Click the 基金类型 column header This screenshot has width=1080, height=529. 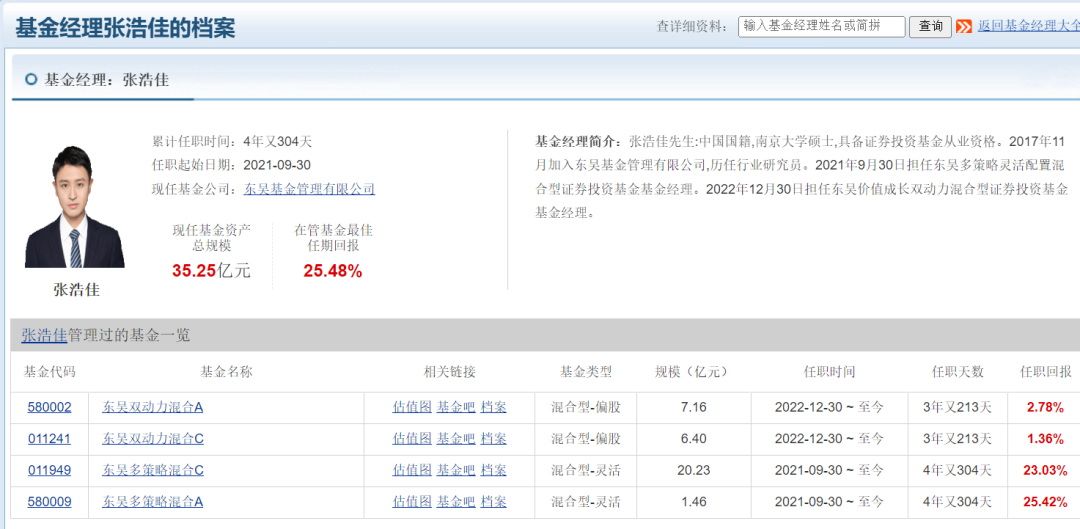[x=585, y=372]
